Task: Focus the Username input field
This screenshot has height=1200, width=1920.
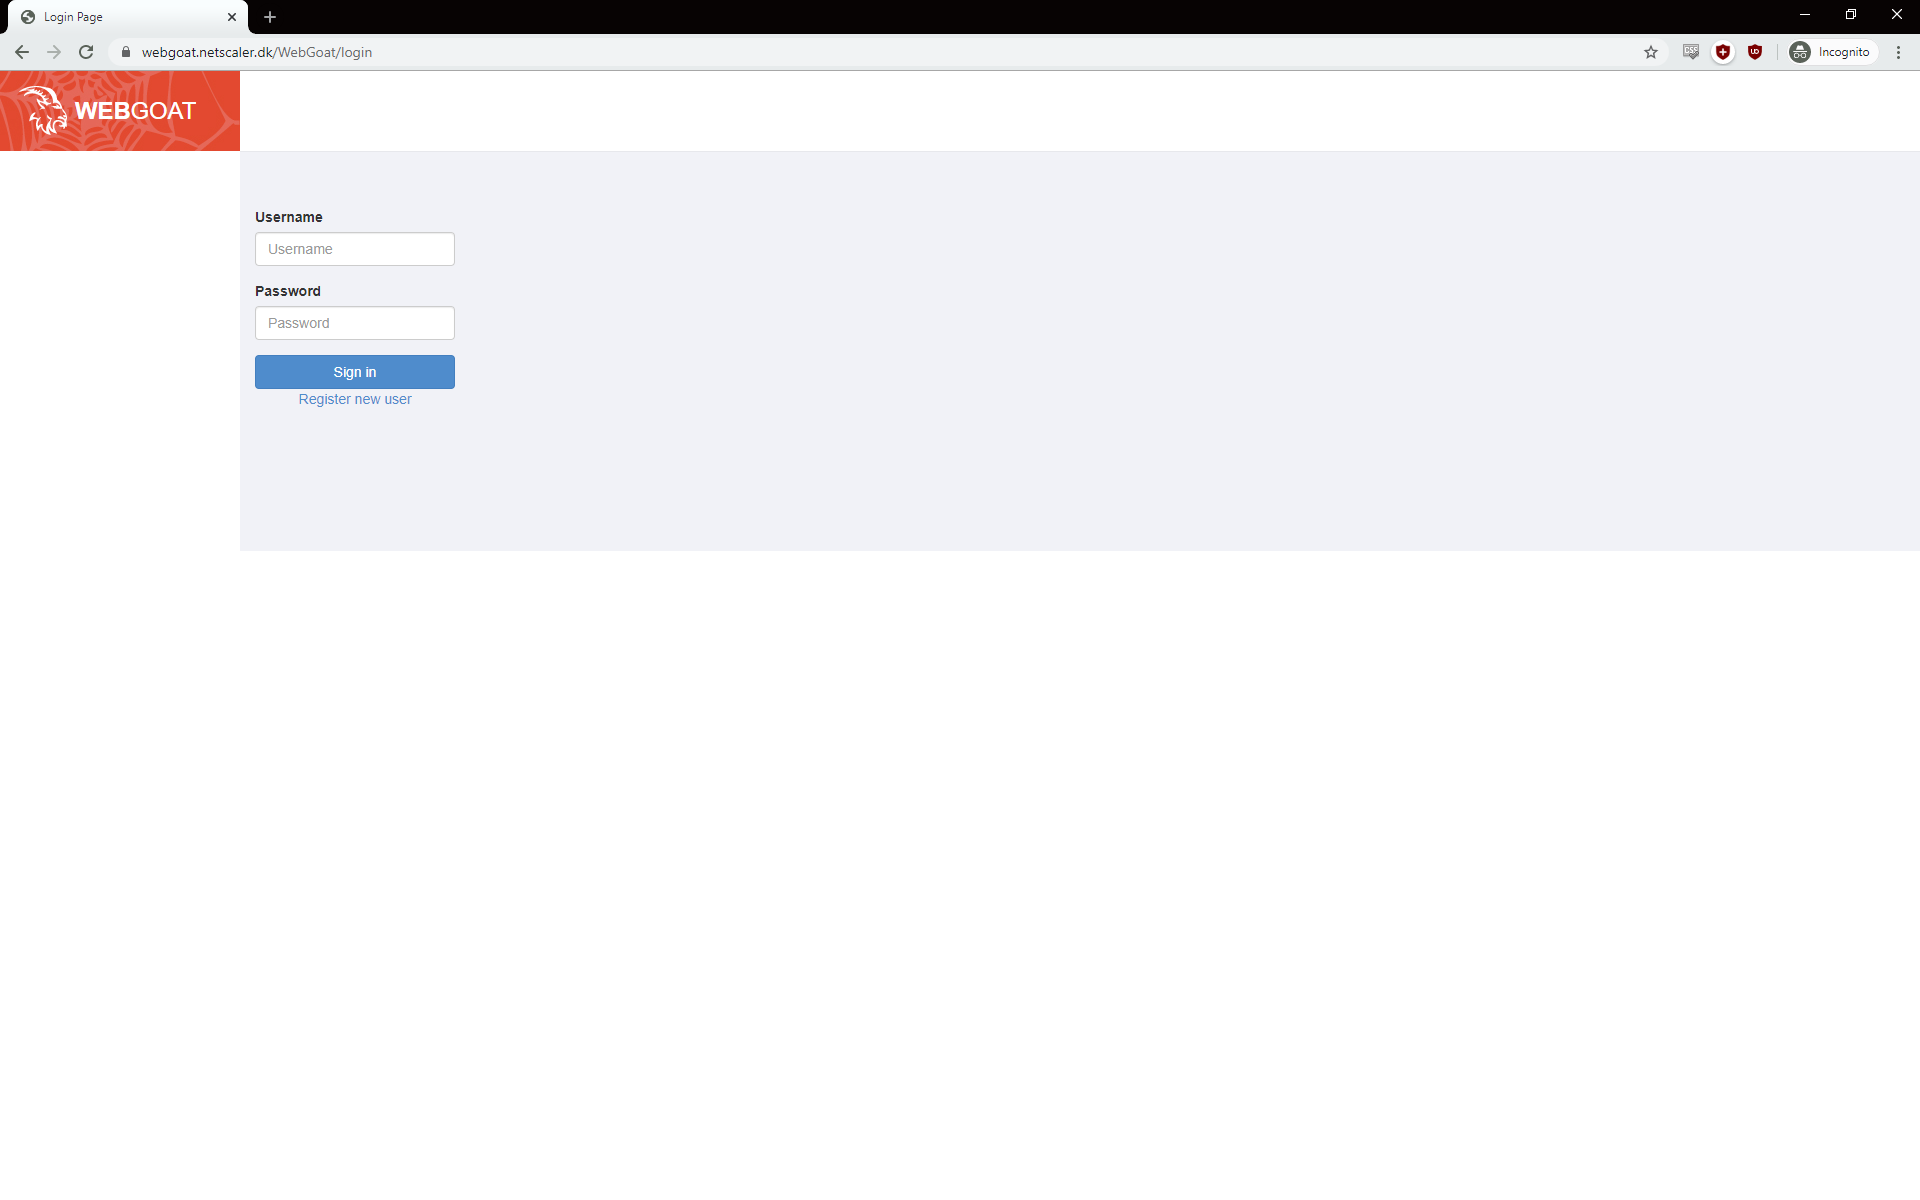Action: pyautogui.click(x=355, y=249)
